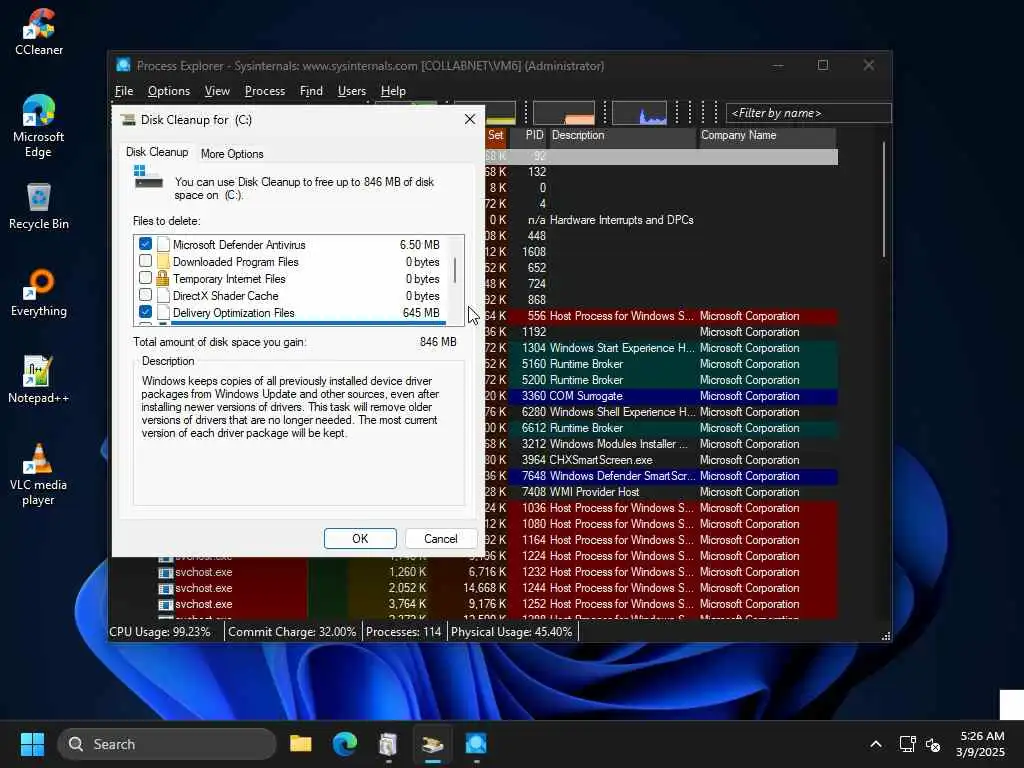Image resolution: width=1024 pixels, height=768 pixels.
Task: Click the Process Explorer taskbar icon
Action: click(476, 744)
